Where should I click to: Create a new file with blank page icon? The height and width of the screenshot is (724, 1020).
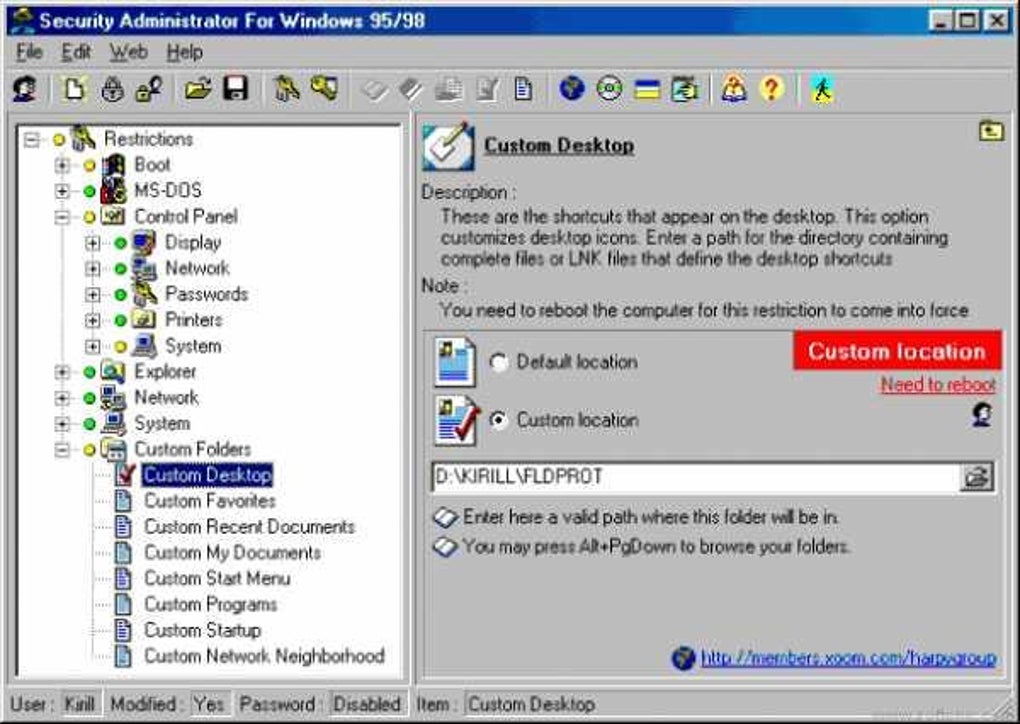coord(74,89)
